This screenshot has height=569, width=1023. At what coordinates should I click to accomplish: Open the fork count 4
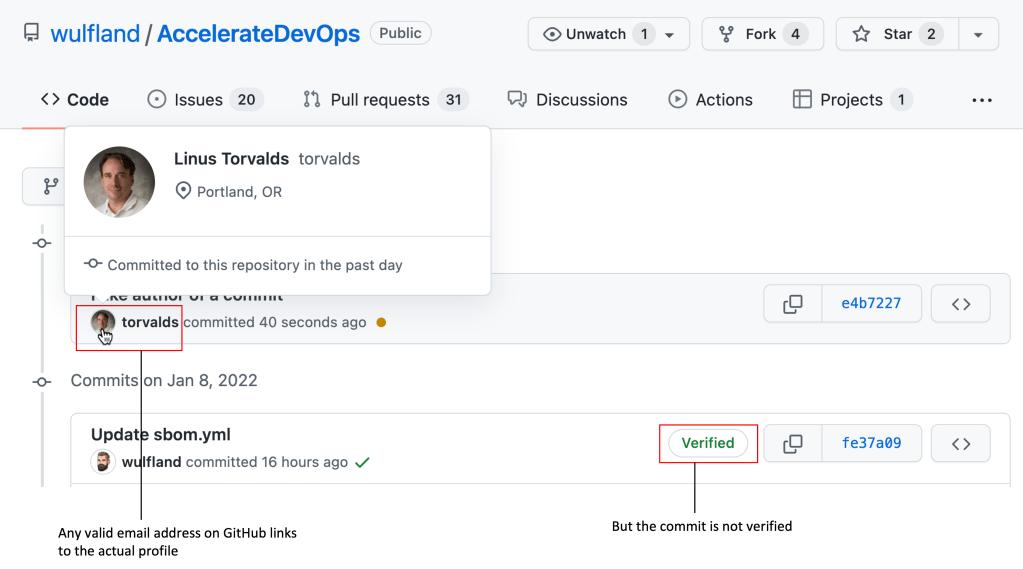[x=795, y=34]
